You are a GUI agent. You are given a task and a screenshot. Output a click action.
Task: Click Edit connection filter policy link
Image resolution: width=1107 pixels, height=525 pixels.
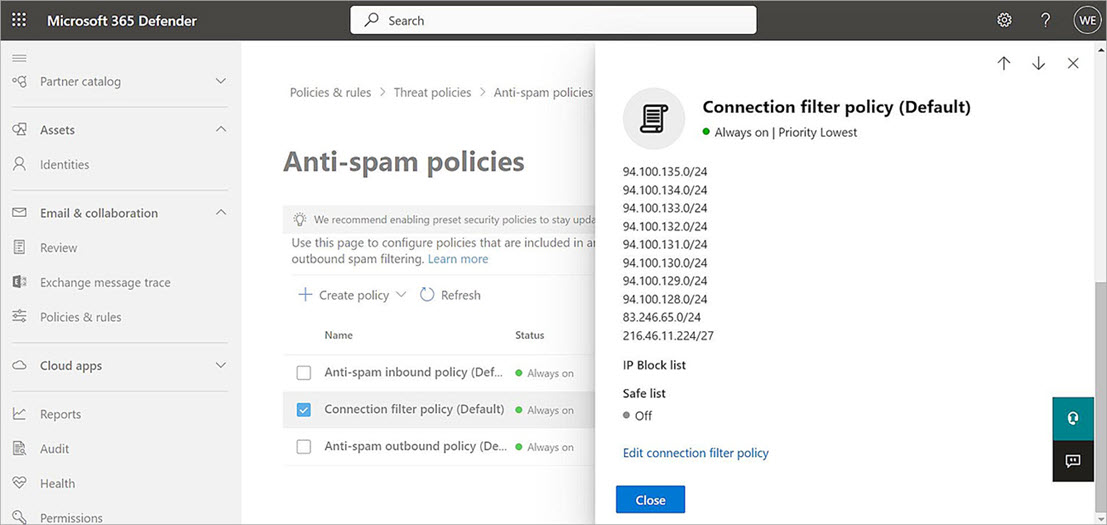tap(695, 453)
